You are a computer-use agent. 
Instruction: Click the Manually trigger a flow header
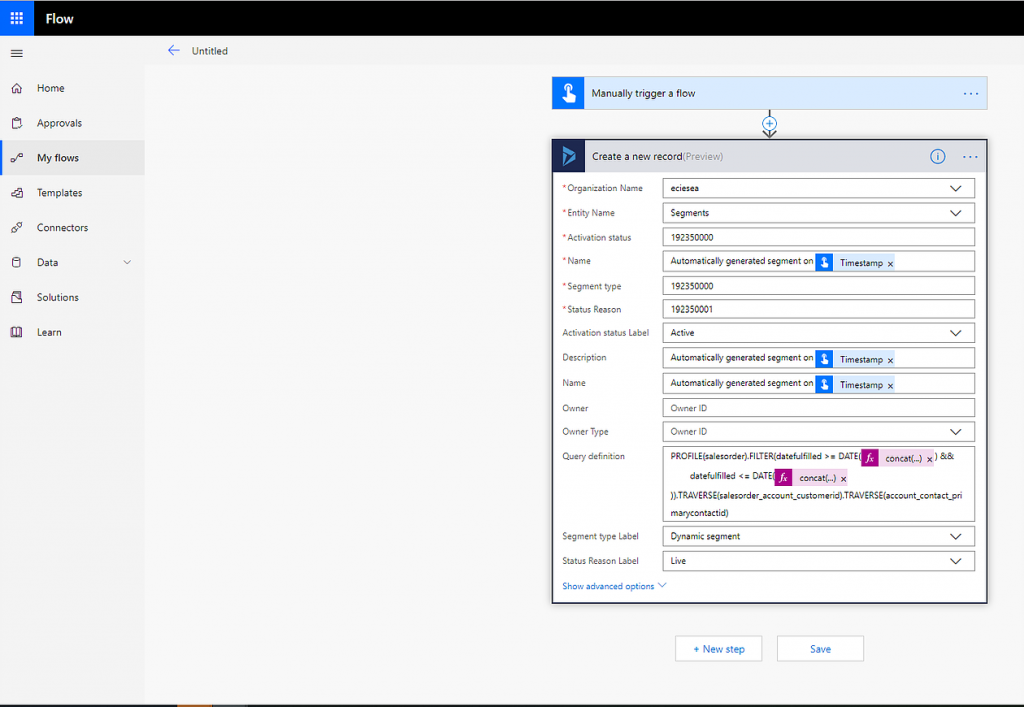[x=769, y=93]
